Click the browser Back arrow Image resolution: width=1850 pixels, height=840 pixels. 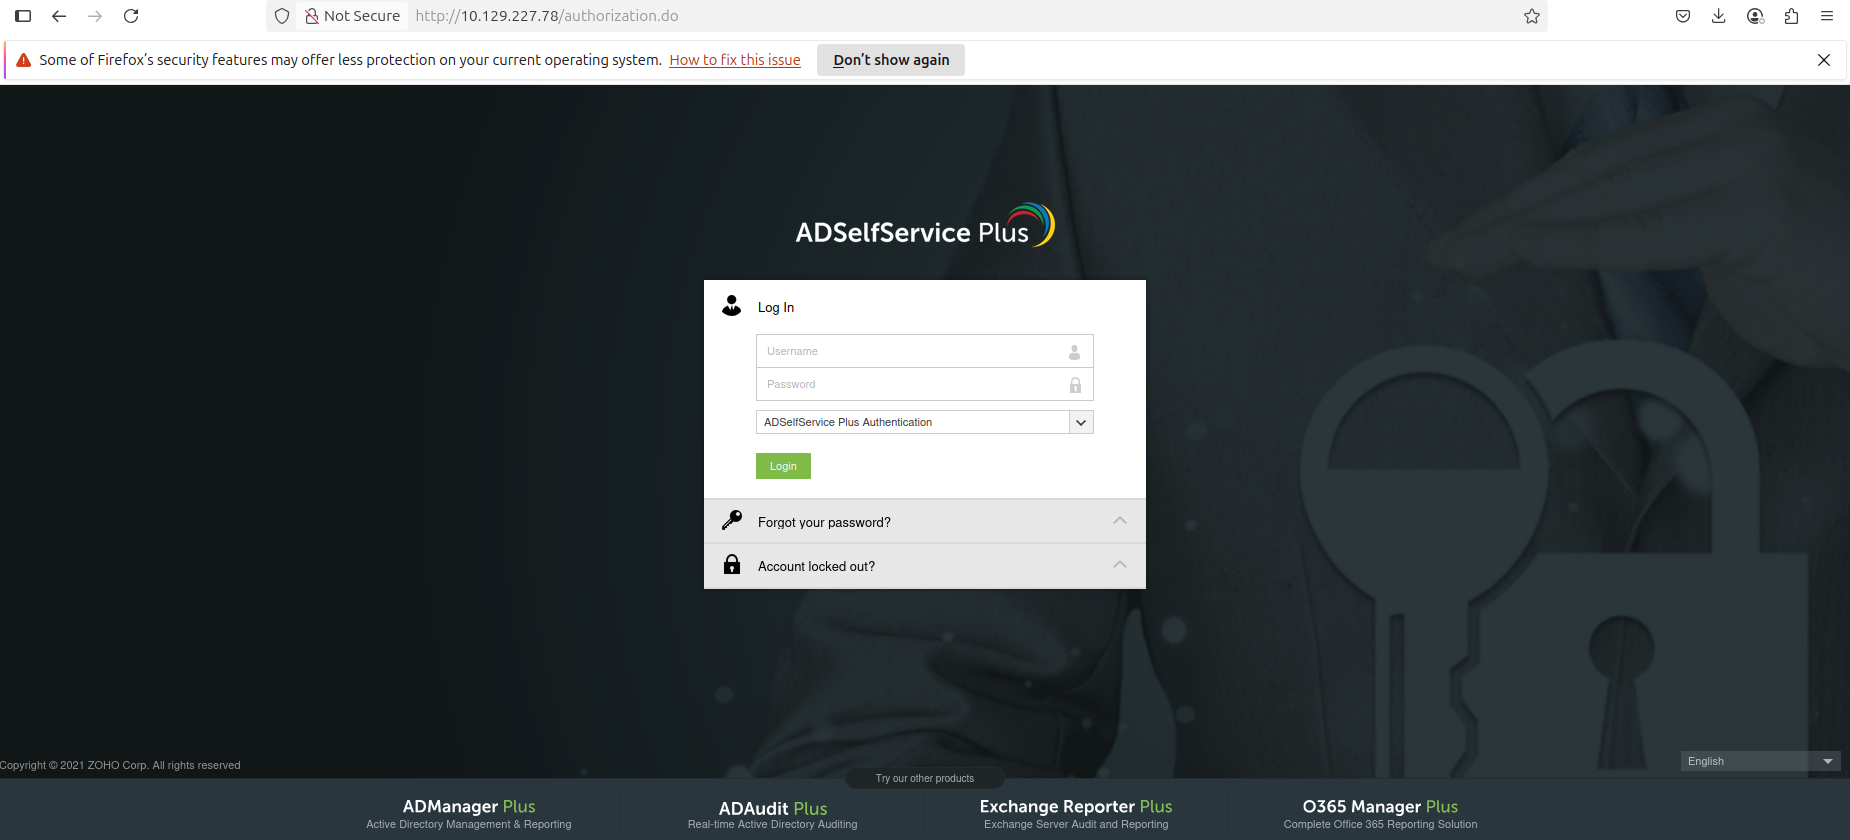[59, 16]
